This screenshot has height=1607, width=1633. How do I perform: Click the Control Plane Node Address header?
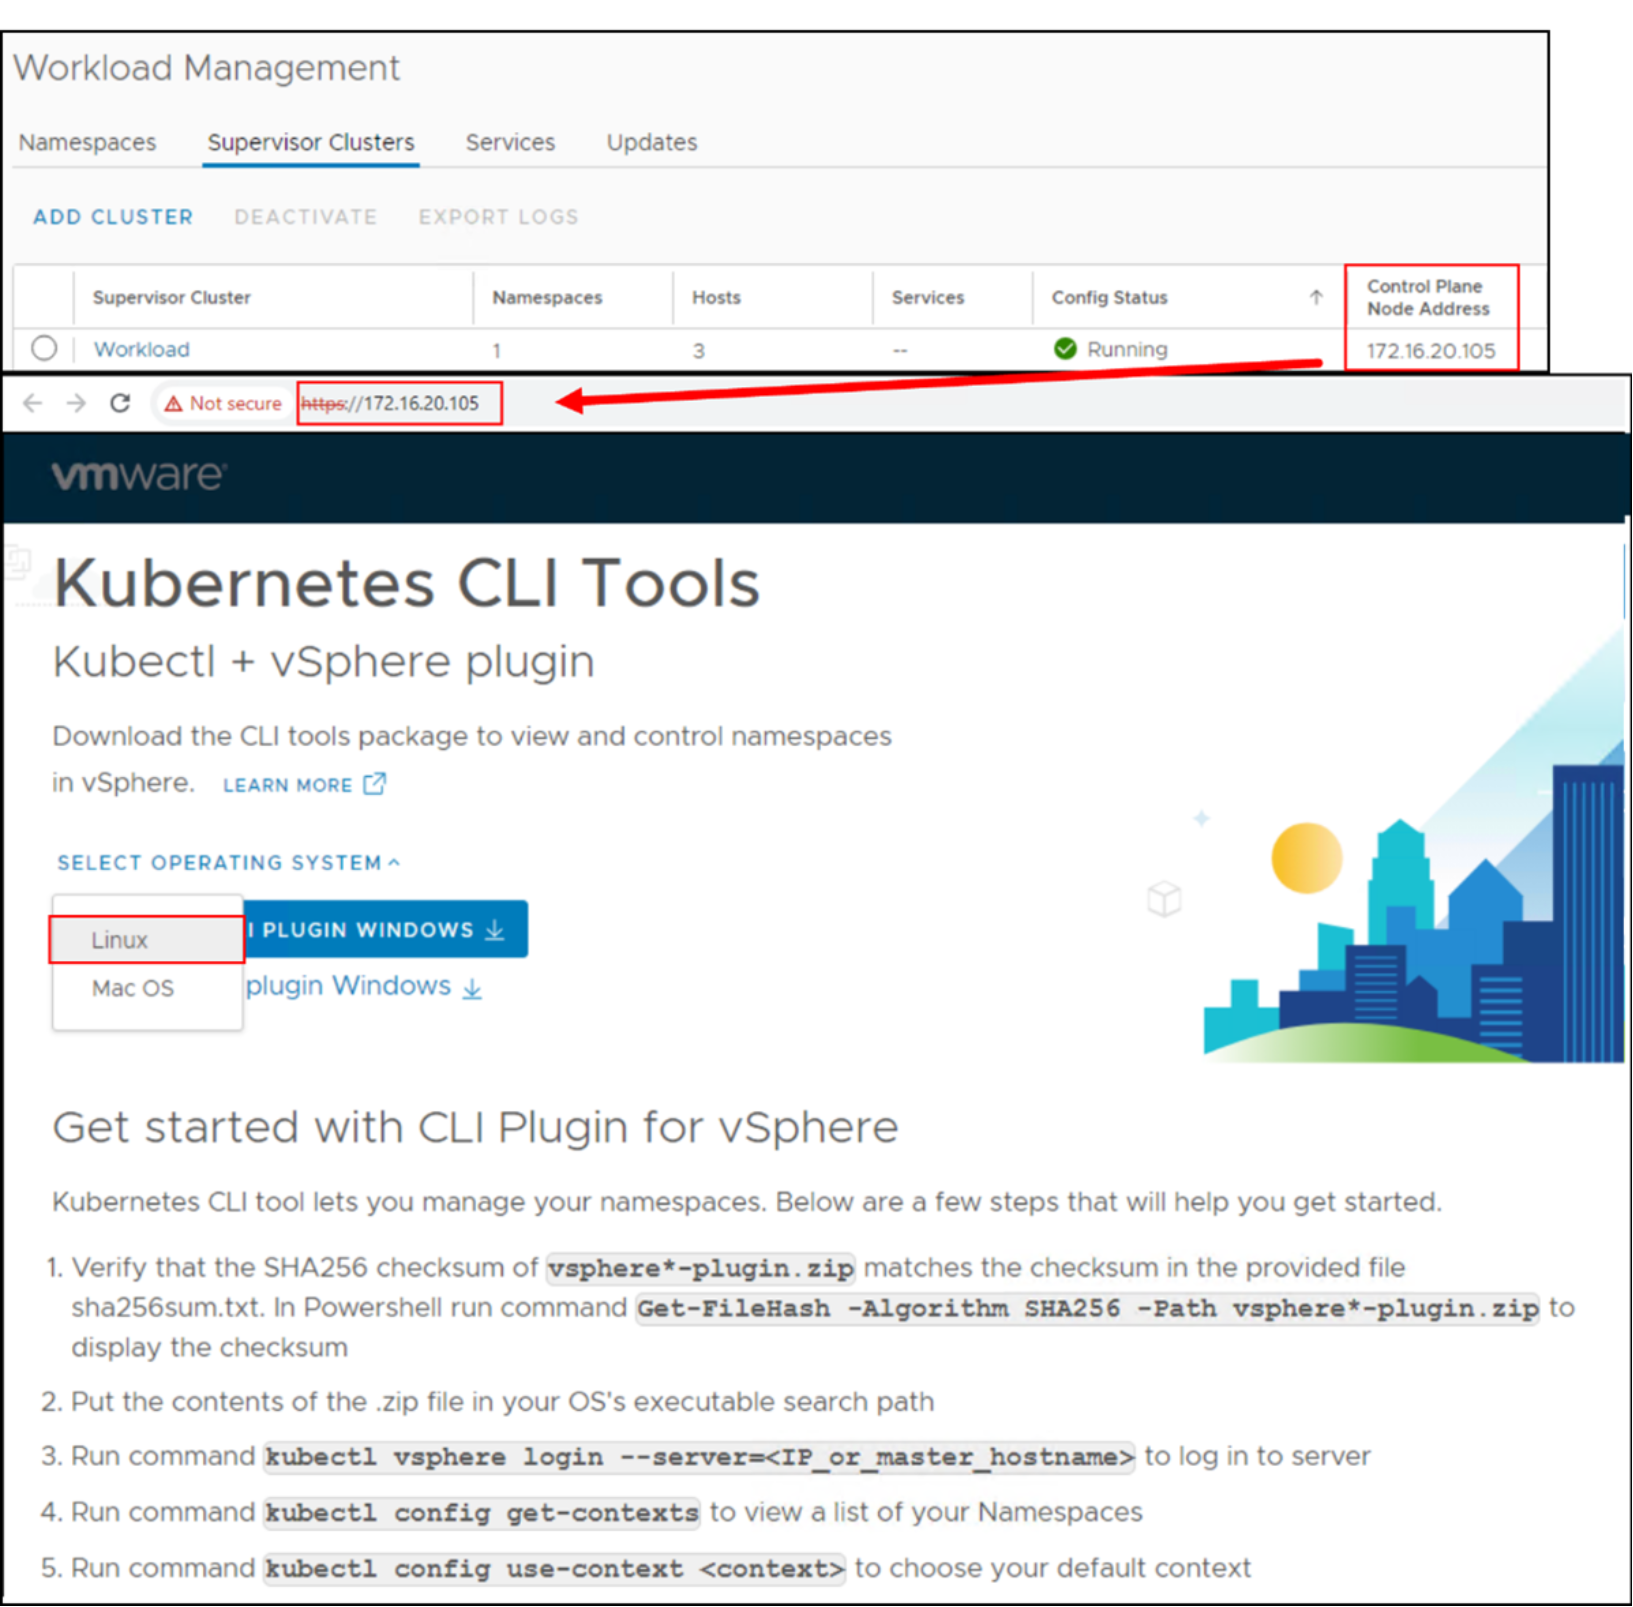pos(1428,297)
